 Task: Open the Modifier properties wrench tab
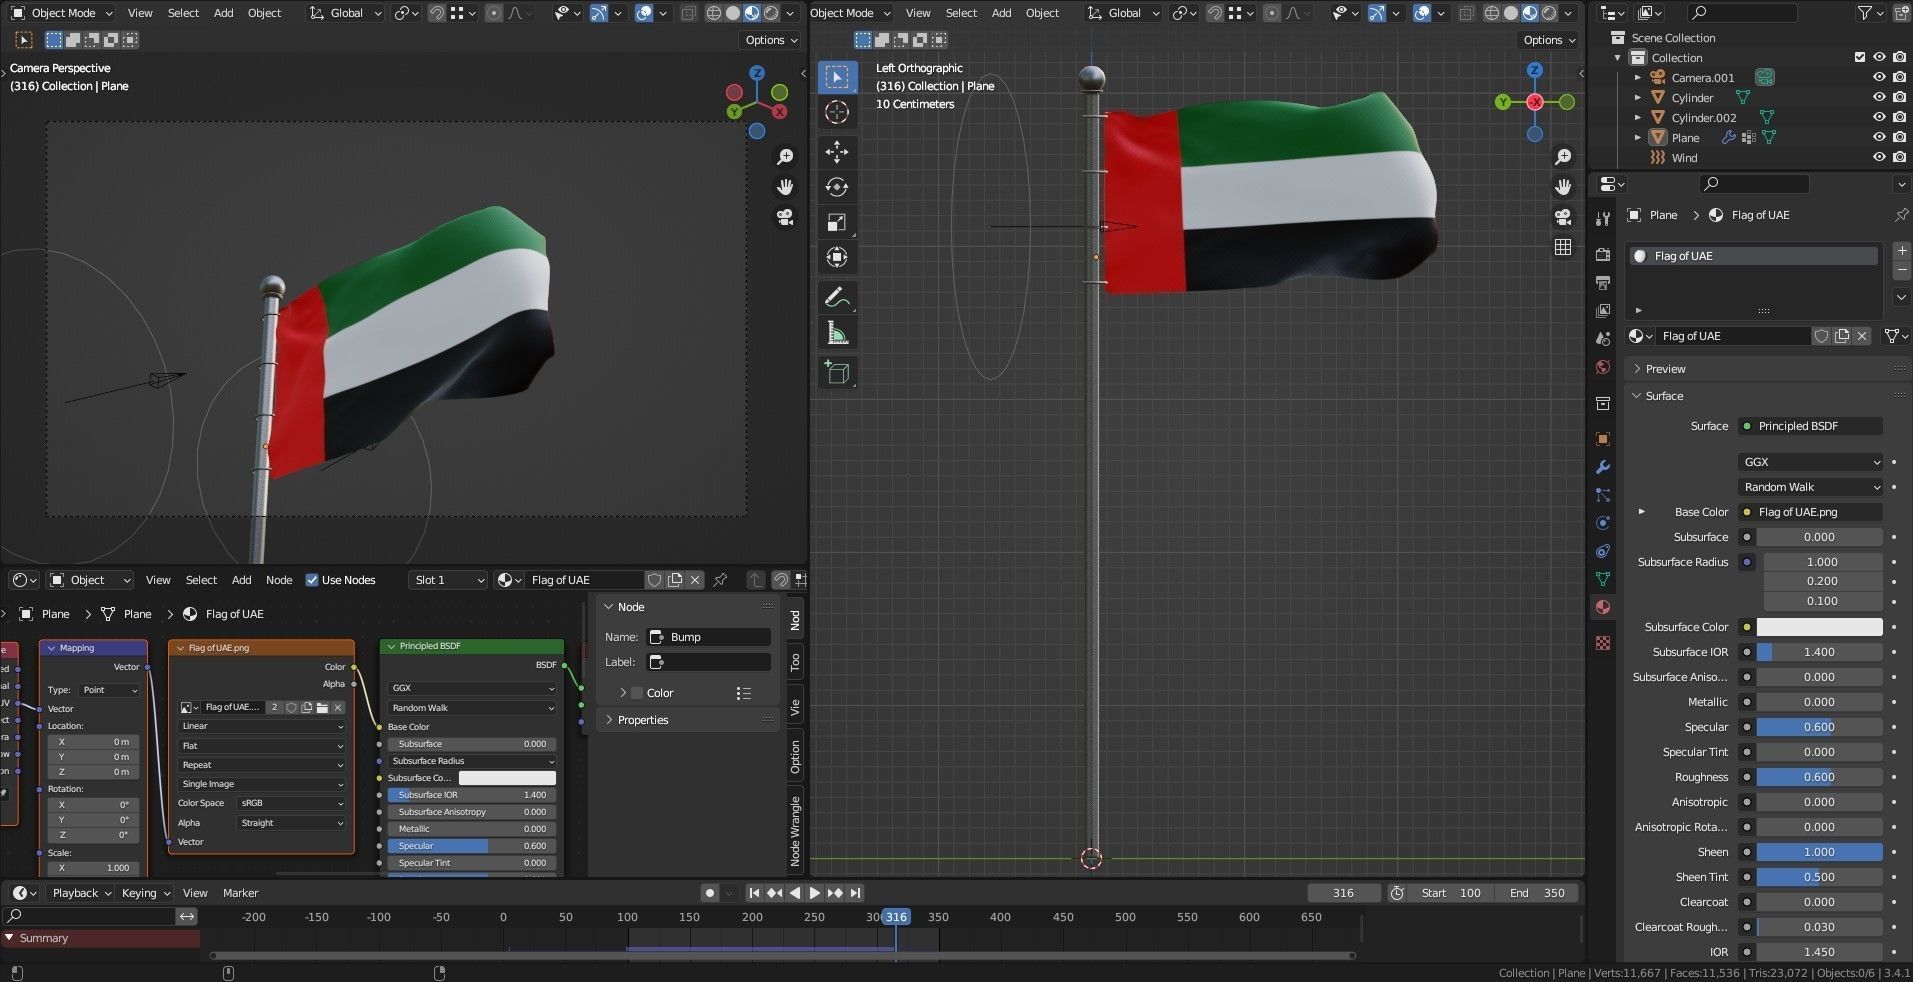point(1603,467)
